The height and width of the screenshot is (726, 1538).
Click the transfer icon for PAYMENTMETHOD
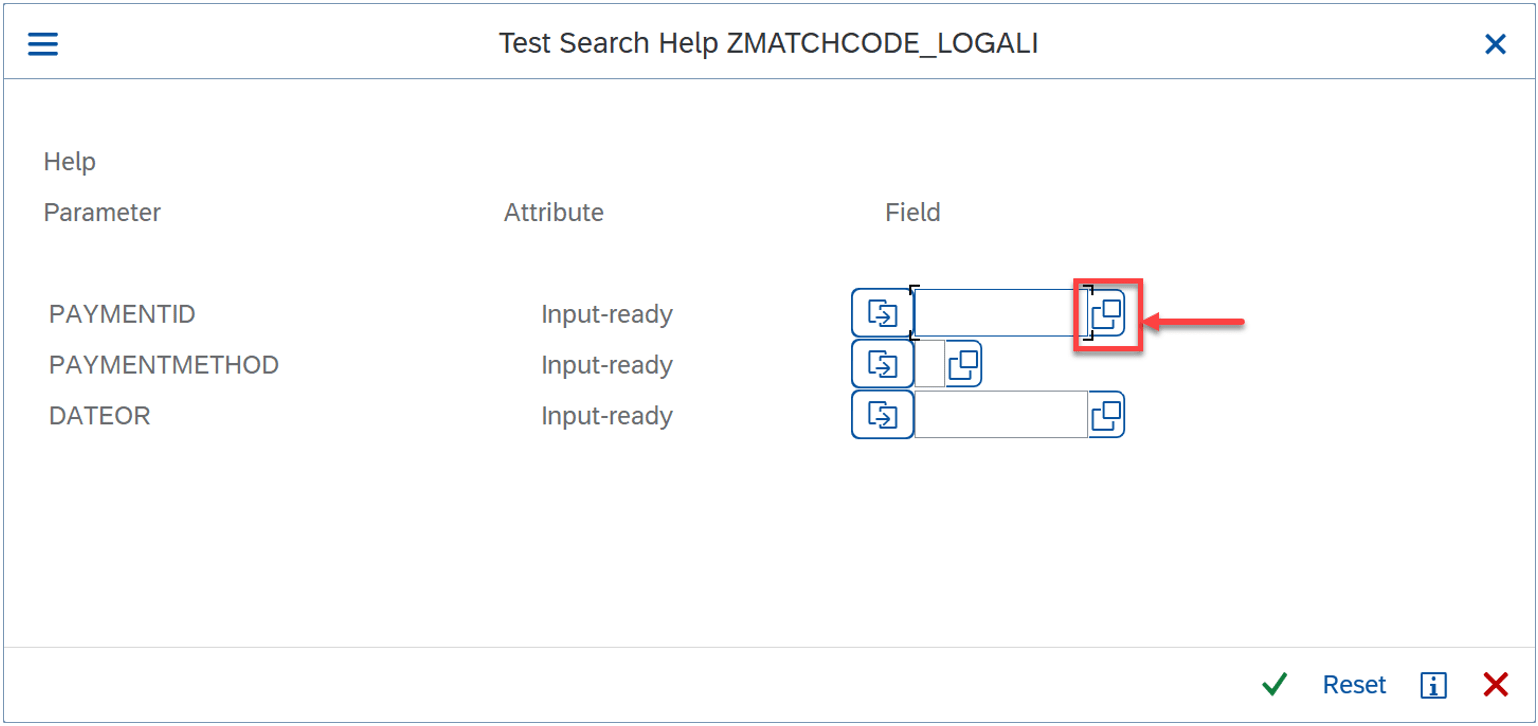(881, 363)
